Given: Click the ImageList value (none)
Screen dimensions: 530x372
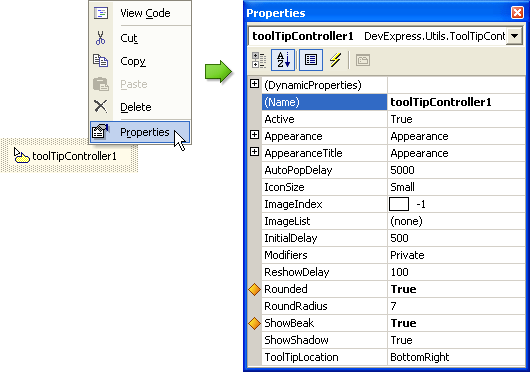Looking at the screenshot, I should point(406,221).
